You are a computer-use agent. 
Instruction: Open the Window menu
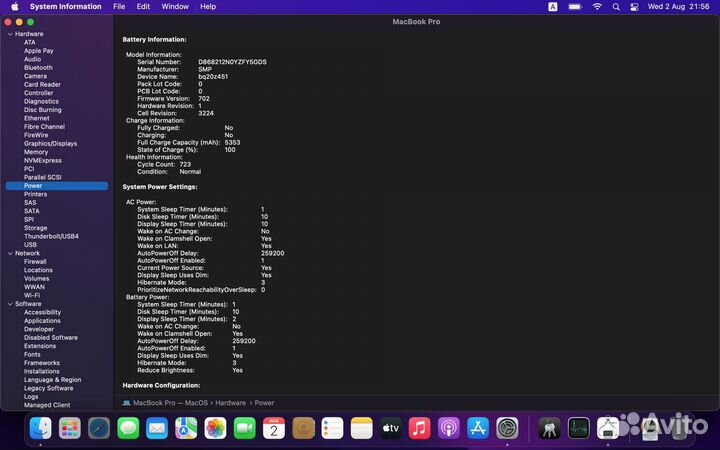point(175,6)
